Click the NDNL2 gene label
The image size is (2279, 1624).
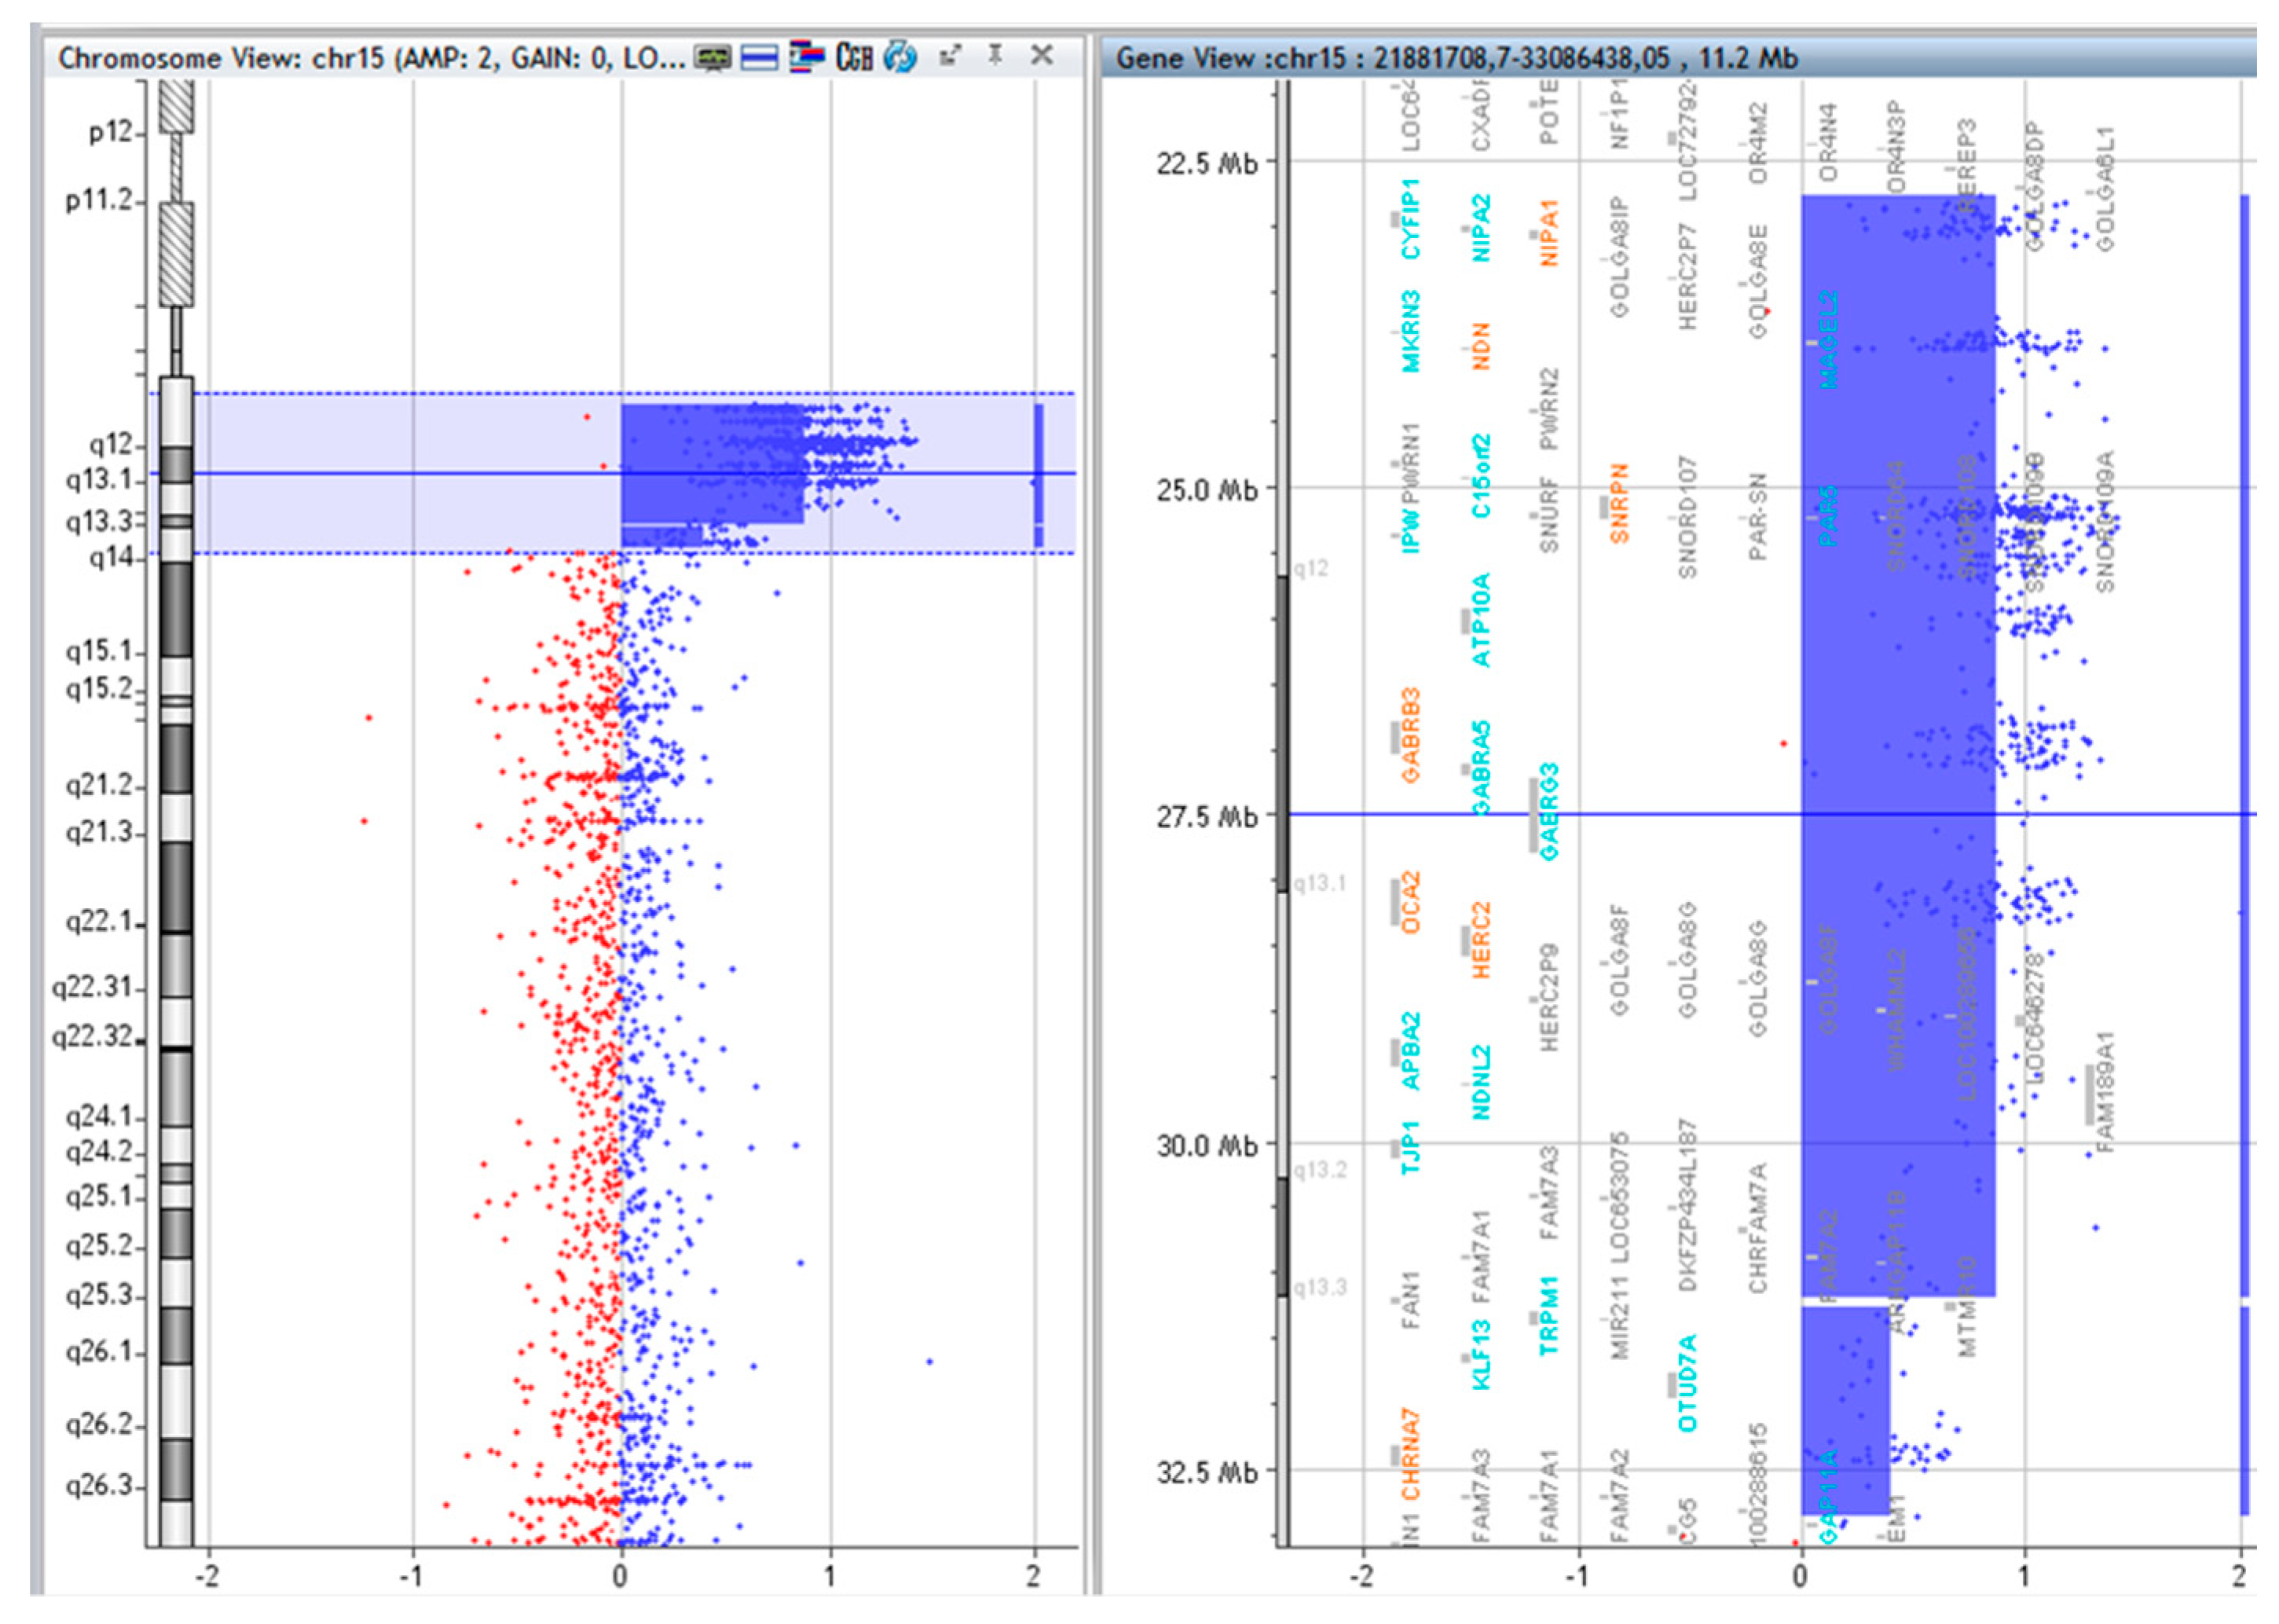tap(1481, 1082)
